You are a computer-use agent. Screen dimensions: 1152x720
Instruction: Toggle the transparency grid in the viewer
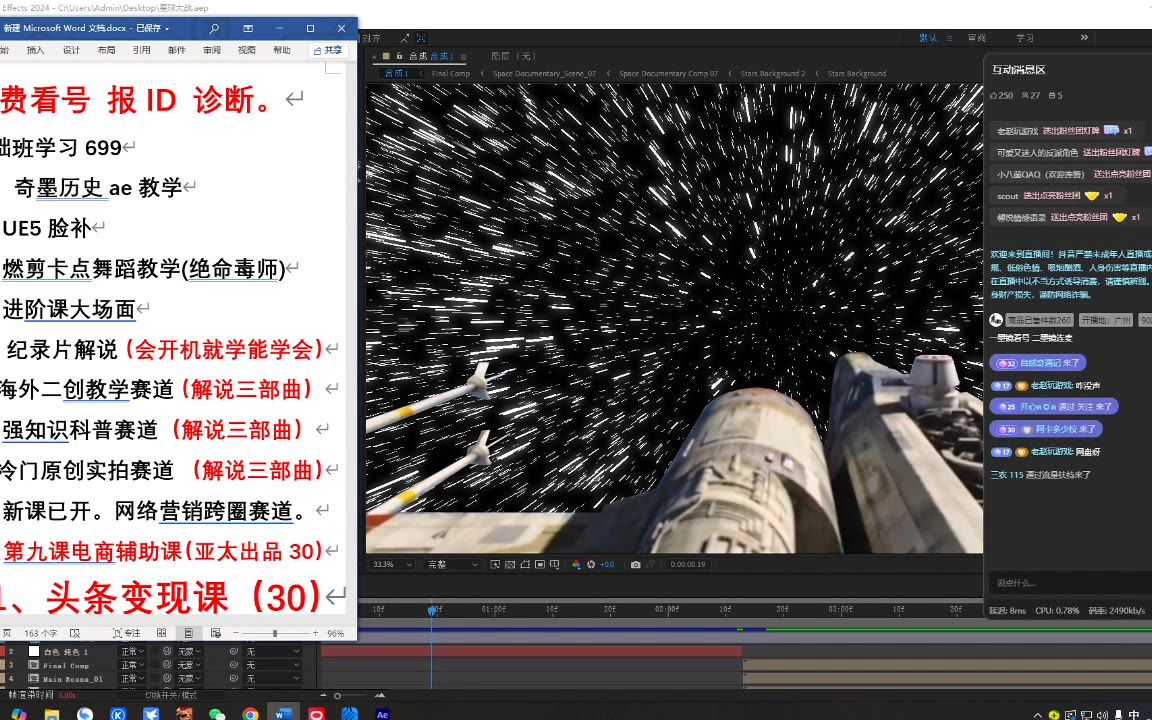tap(510, 564)
